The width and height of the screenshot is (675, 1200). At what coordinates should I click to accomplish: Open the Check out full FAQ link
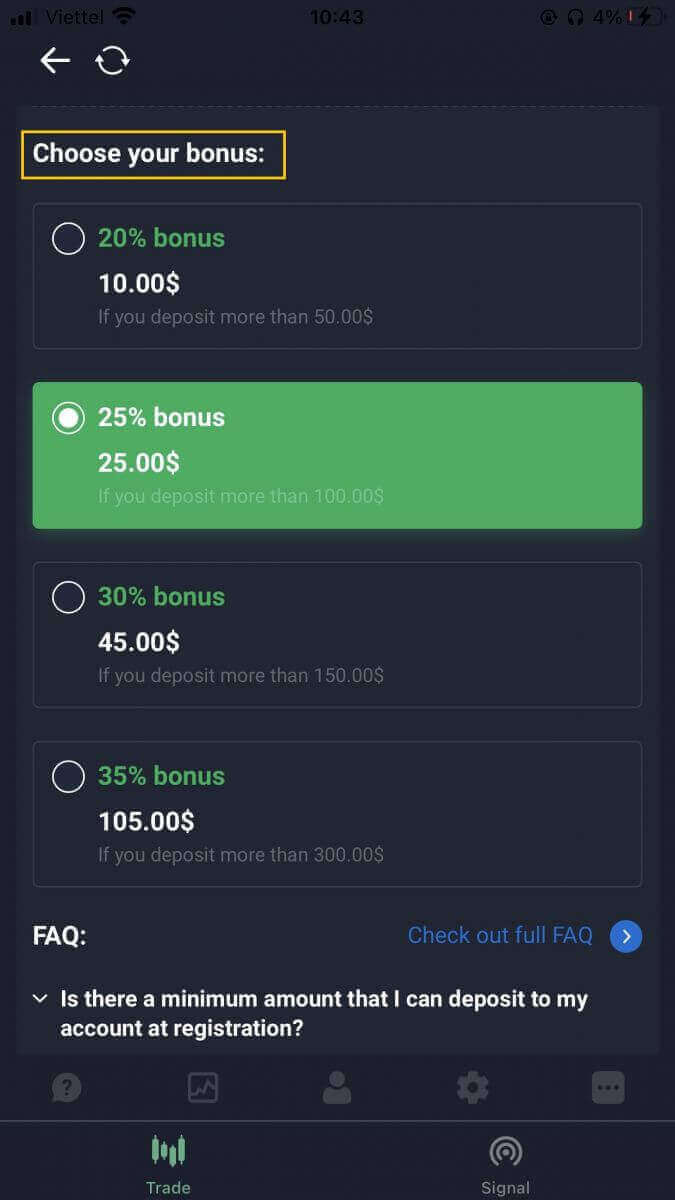pos(500,936)
